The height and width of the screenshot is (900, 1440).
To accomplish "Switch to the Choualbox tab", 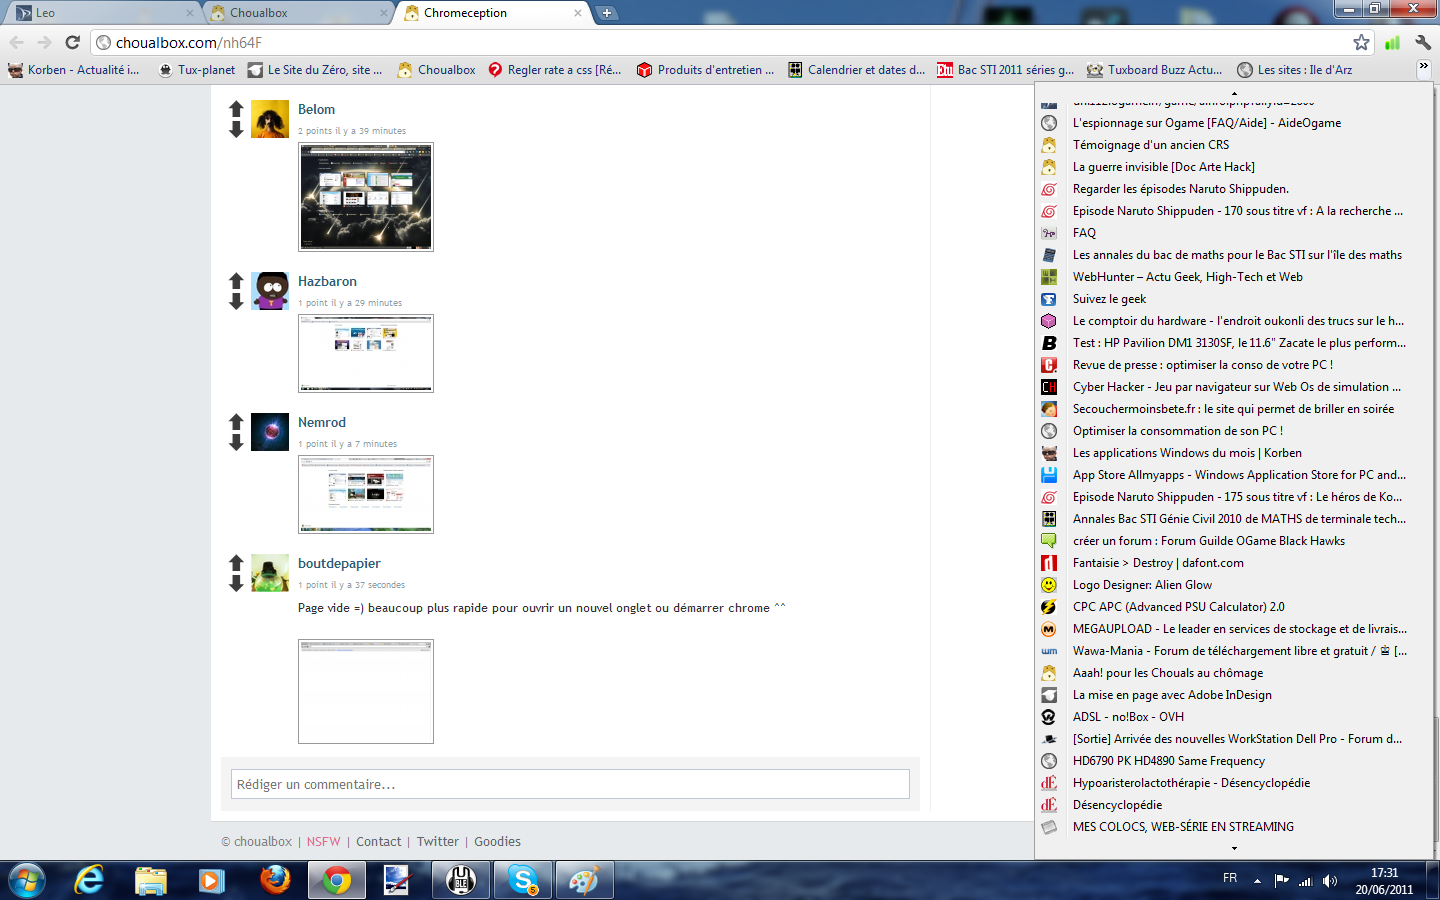I will pyautogui.click(x=295, y=13).
